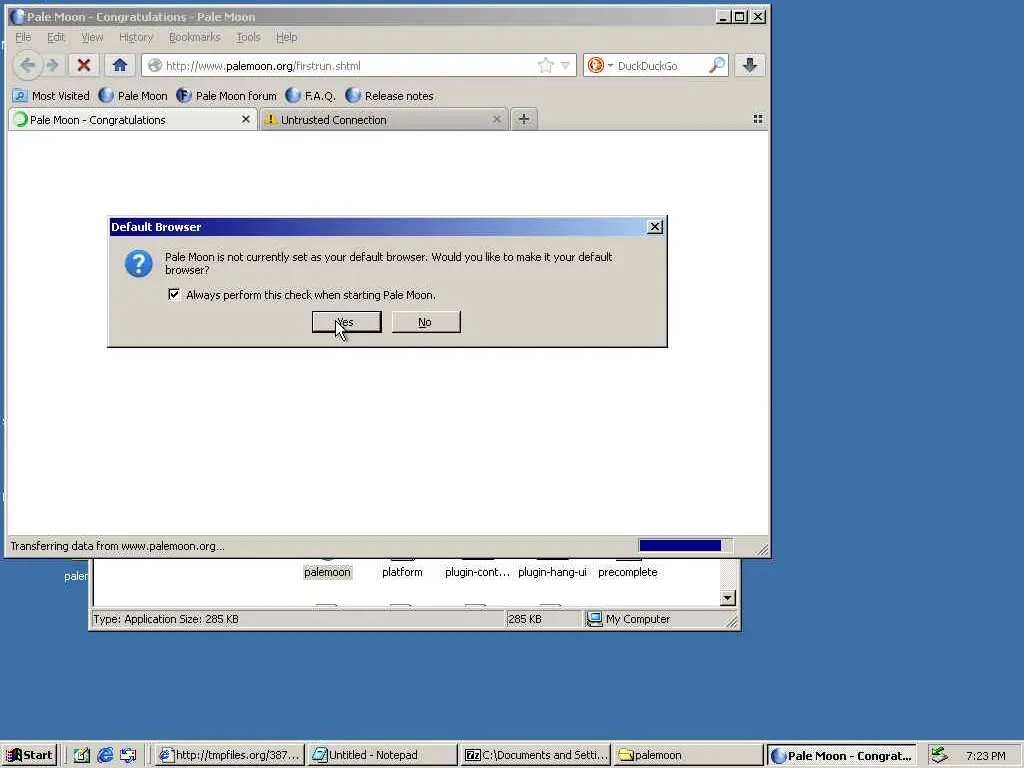Close the Pale Moon - Congratulations tab
Screen dimensions: 1024x768
pos(246,120)
